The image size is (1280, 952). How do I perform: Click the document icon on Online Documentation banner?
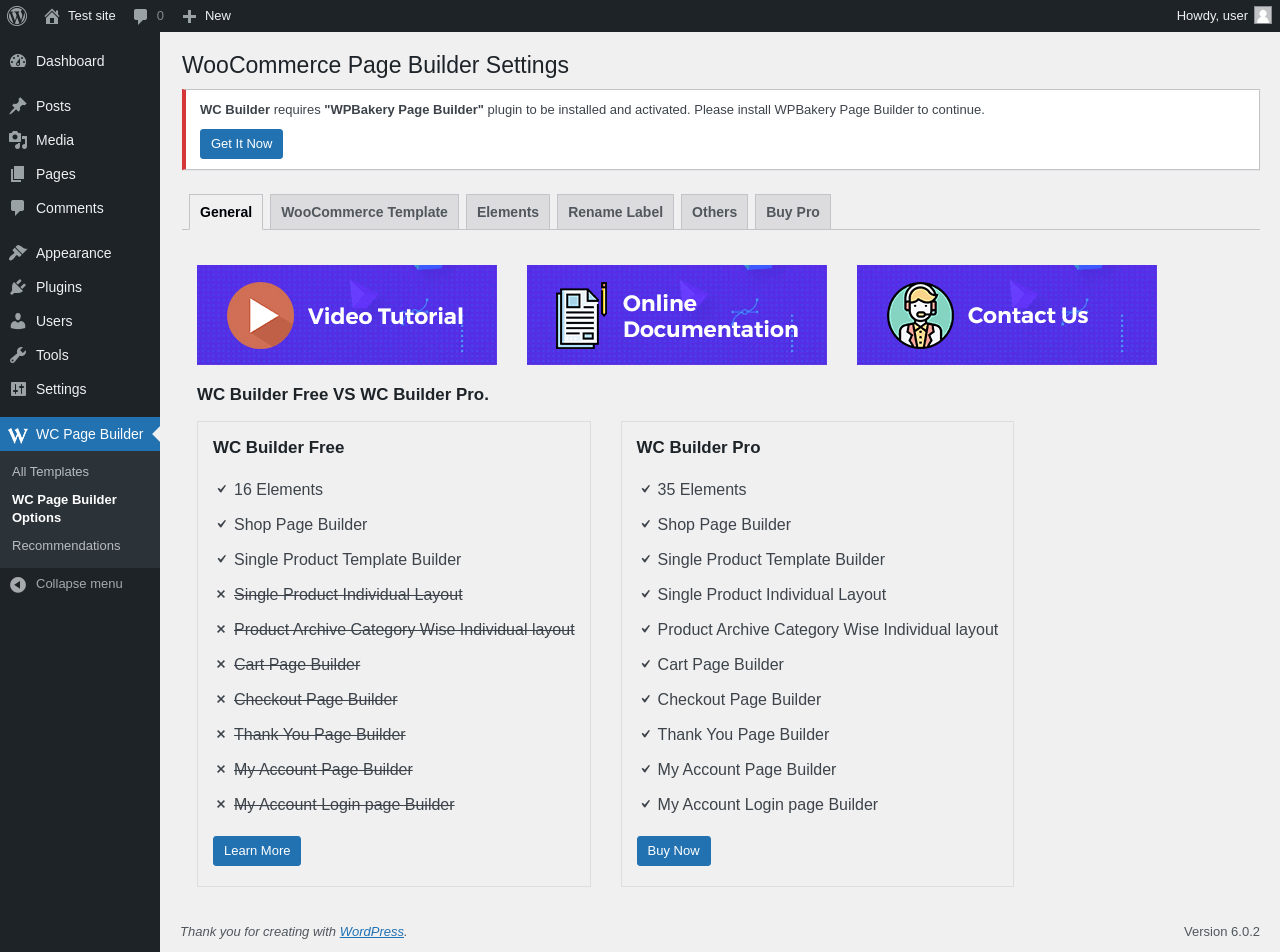pos(582,315)
